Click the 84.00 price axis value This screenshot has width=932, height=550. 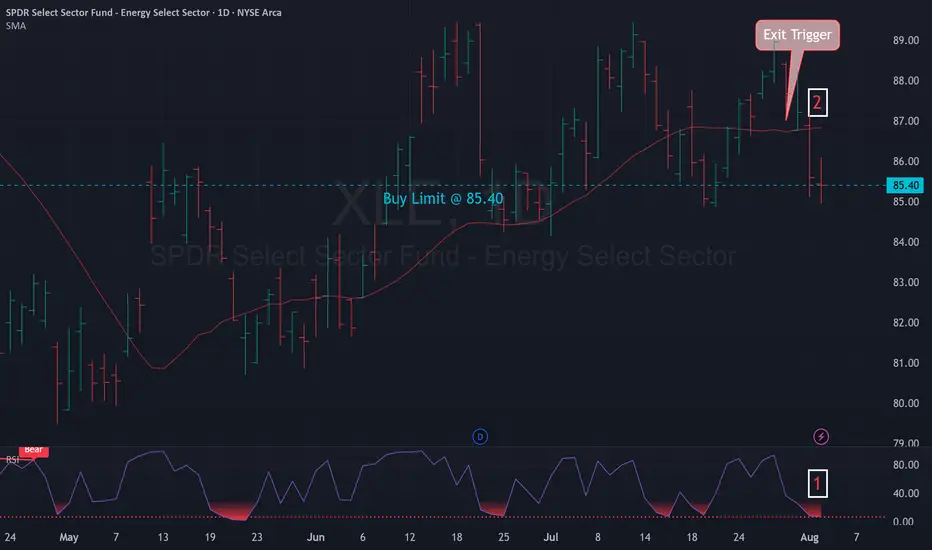coord(905,242)
